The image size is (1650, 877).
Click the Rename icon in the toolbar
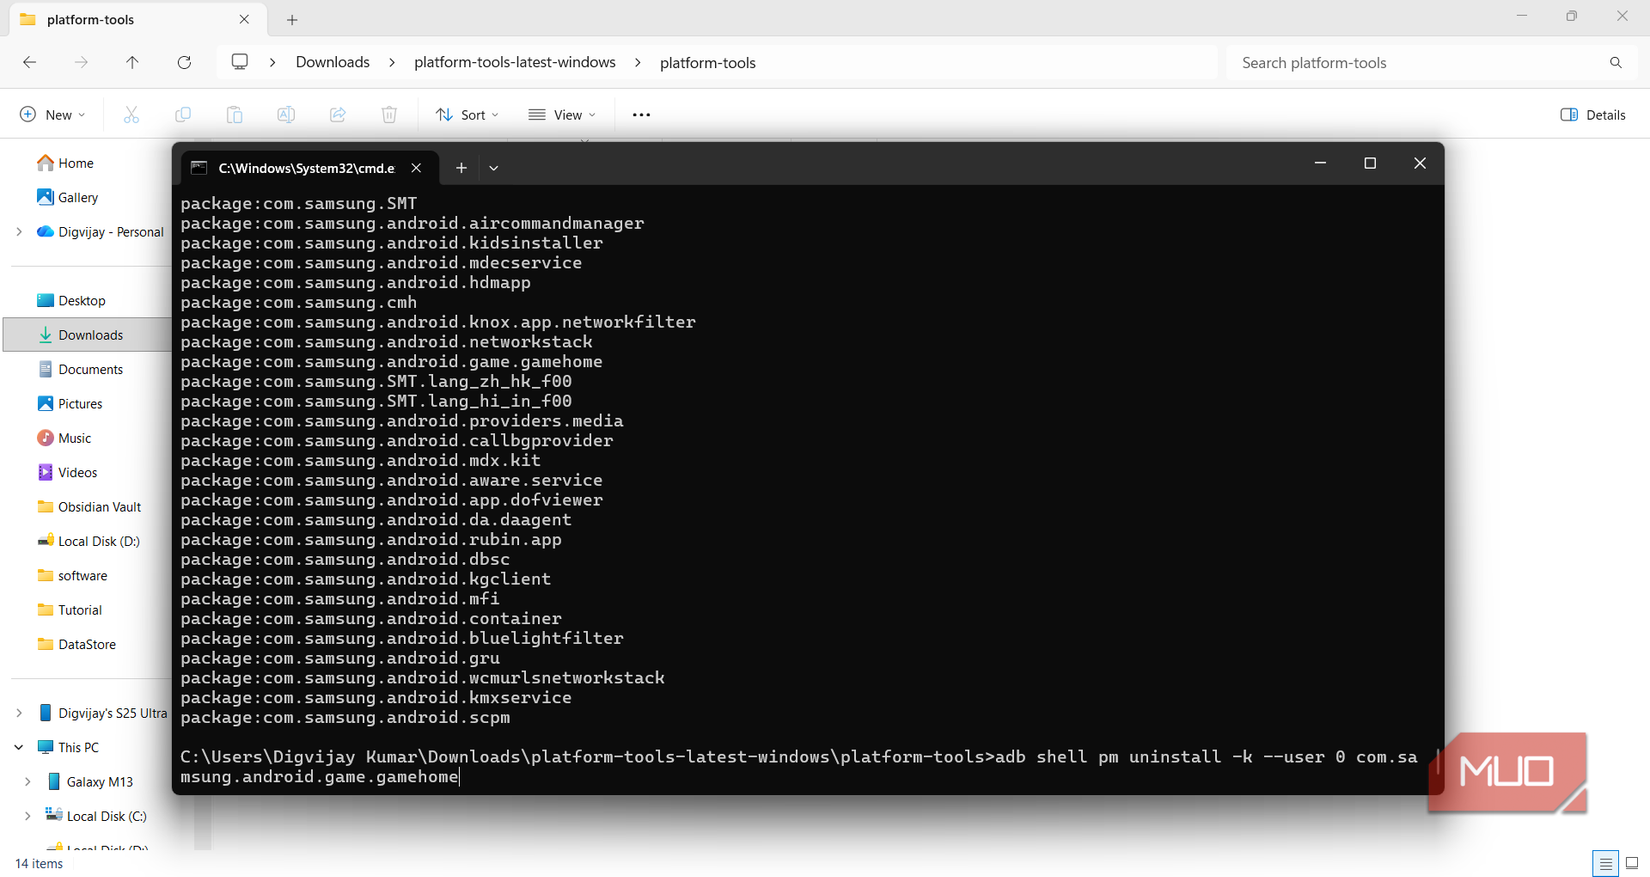(286, 115)
